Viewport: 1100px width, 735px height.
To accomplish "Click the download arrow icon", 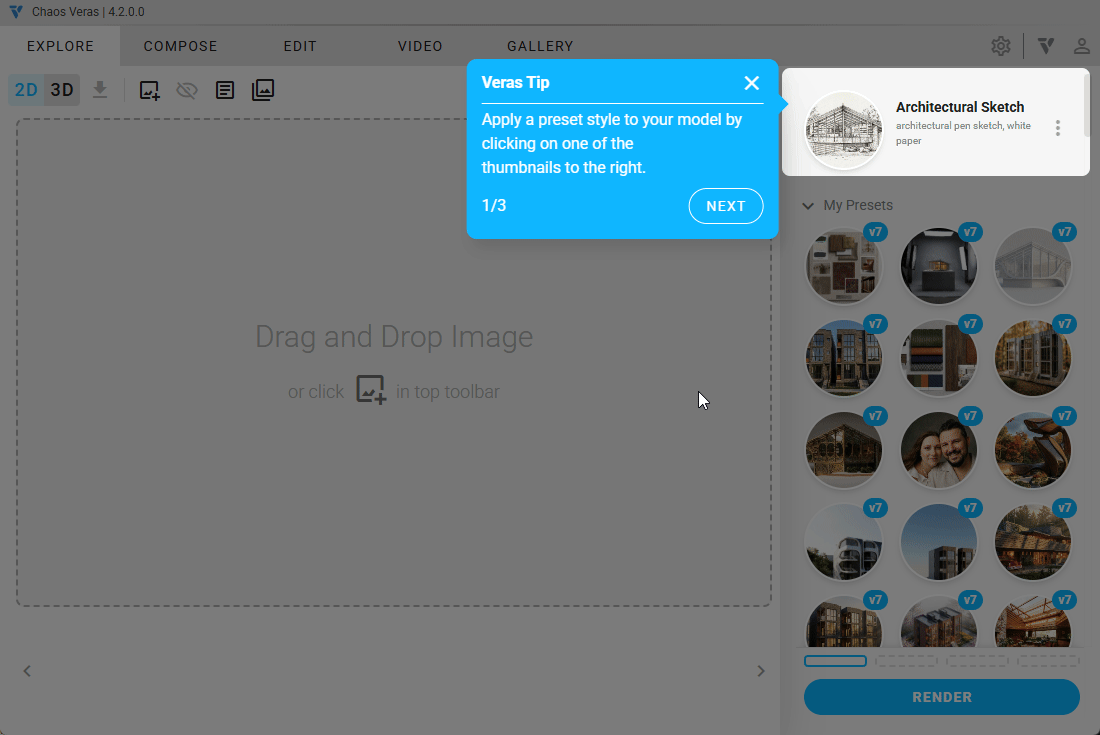I will pos(100,90).
